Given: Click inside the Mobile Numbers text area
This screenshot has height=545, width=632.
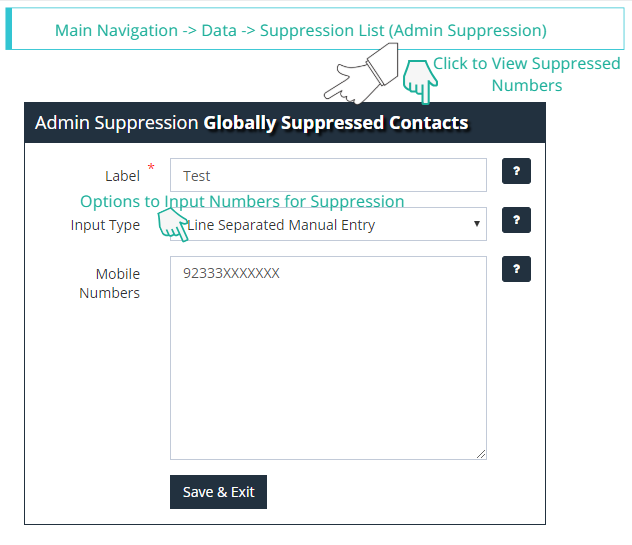Looking at the screenshot, I should (x=328, y=360).
